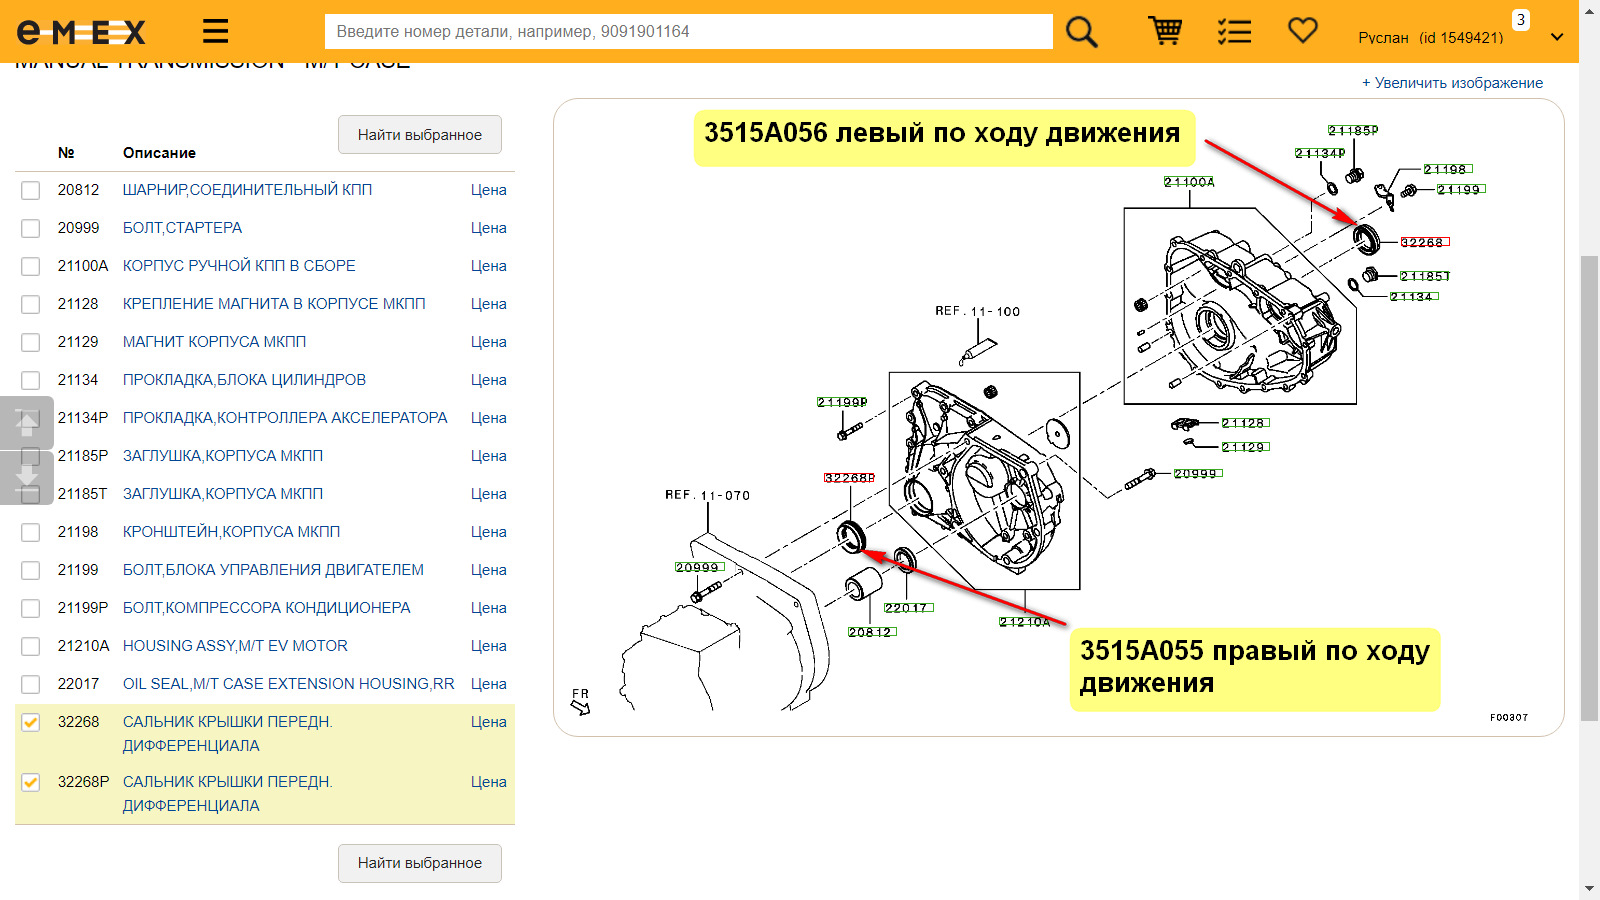Check the box for part 22017

click(31, 684)
